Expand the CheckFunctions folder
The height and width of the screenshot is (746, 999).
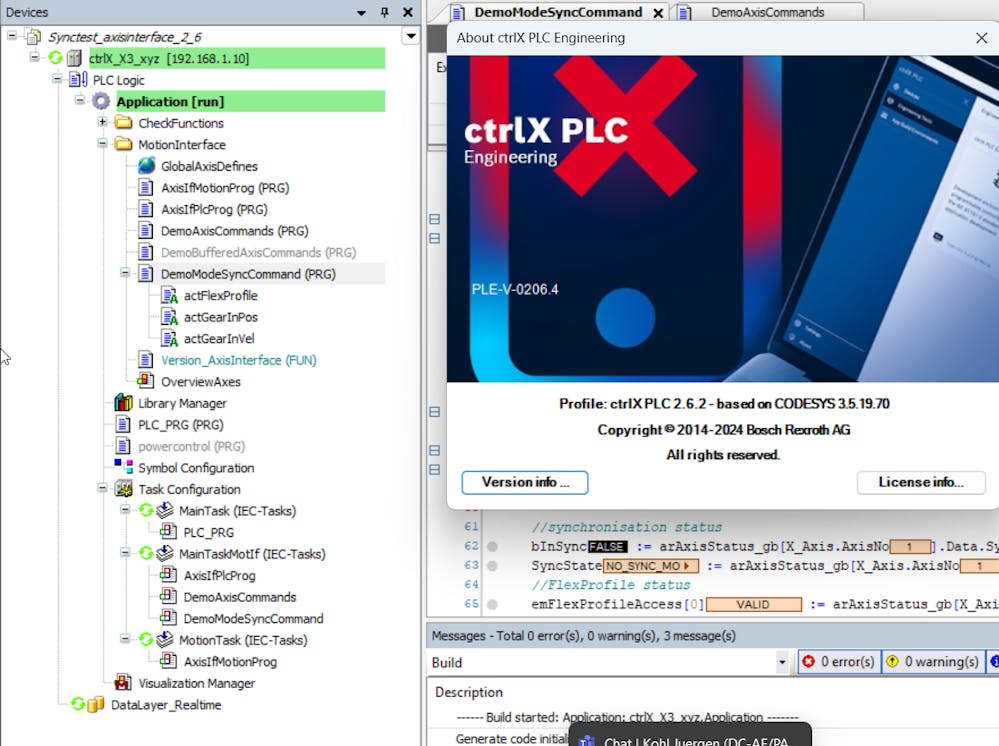tap(102, 123)
